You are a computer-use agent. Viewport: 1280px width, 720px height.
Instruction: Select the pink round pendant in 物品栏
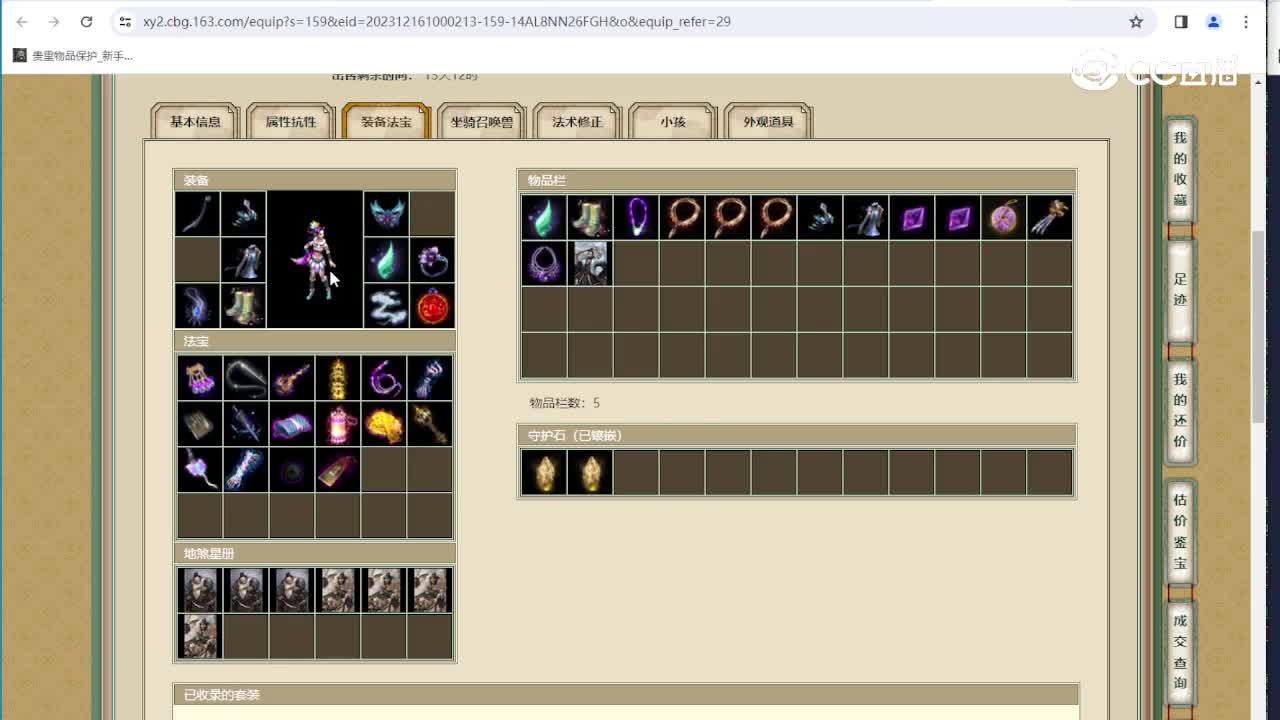pyautogui.click(x=1004, y=217)
